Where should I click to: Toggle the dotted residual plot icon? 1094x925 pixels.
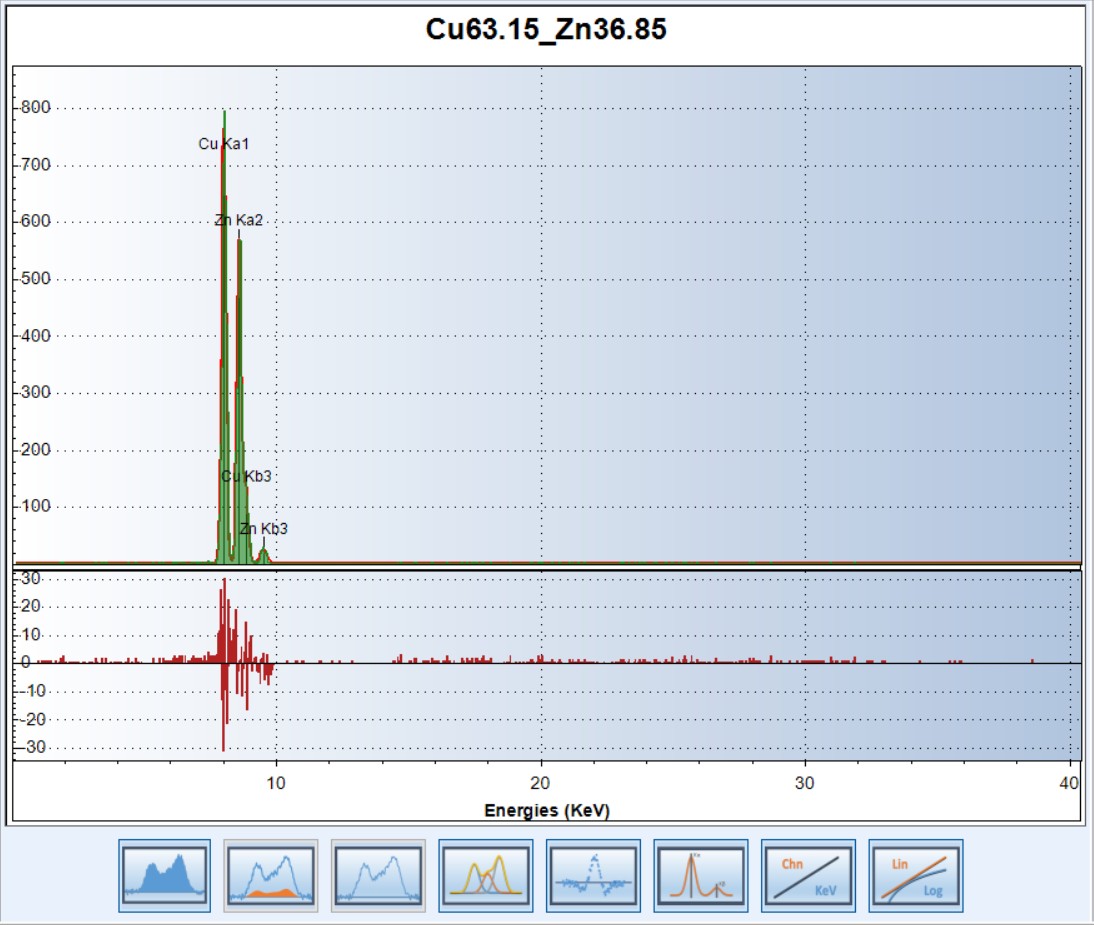[594, 875]
